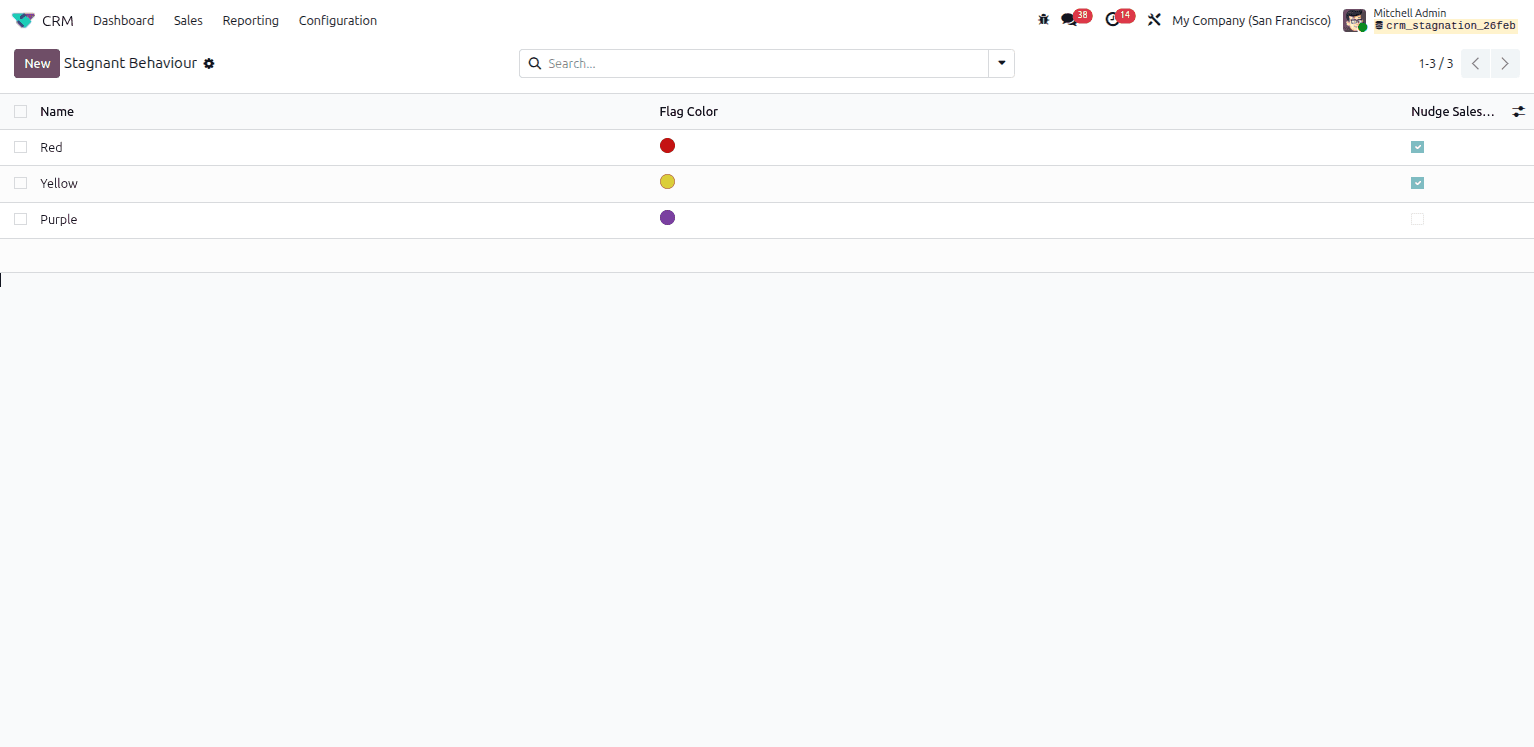Go to the next page chevron
This screenshot has width=1534, height=747.
(1504, 63)
